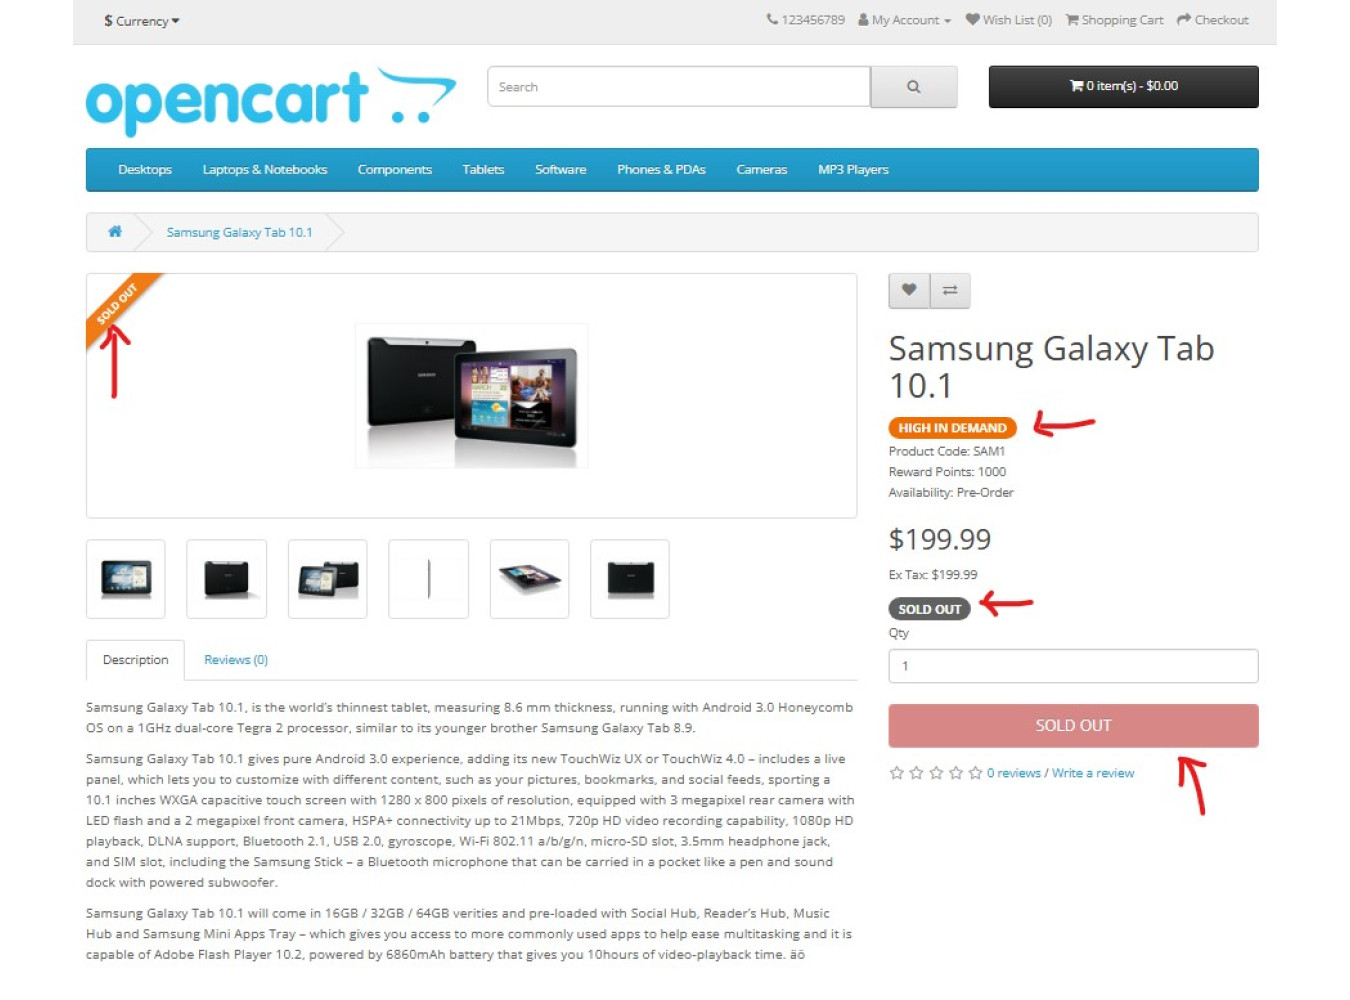This screenshot has height=1000, width=1350.
Task: Click the phone number 123456789 icon
Action: (772, 19)
